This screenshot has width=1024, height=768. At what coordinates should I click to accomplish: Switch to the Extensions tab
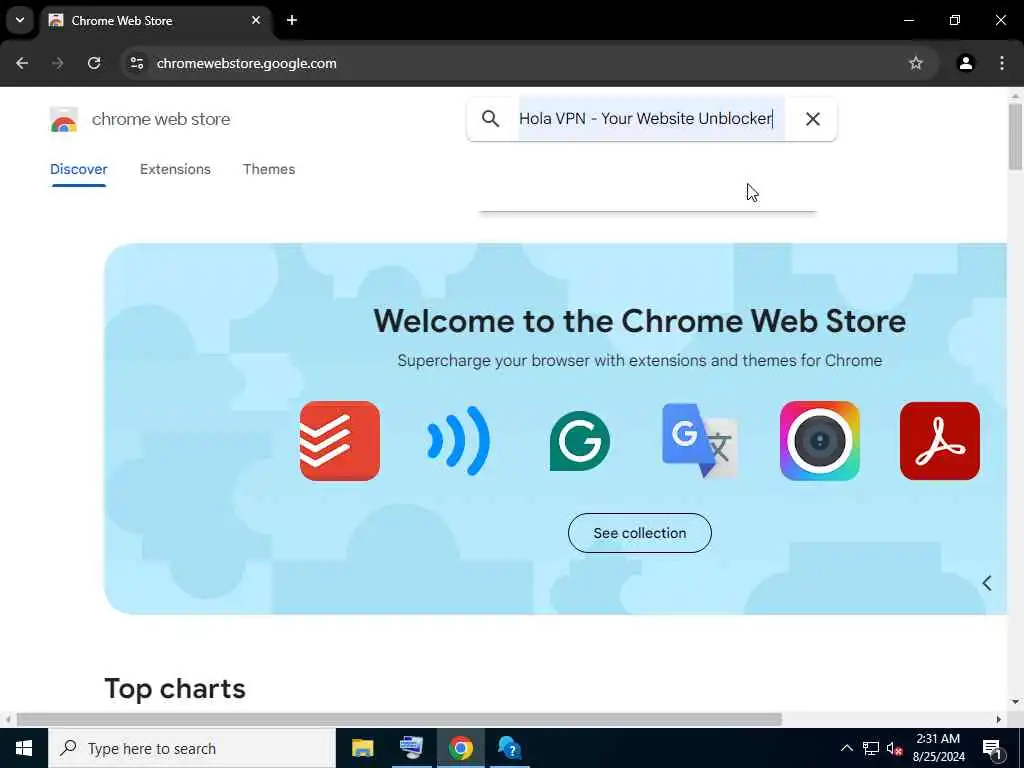[x=175, y=169]
